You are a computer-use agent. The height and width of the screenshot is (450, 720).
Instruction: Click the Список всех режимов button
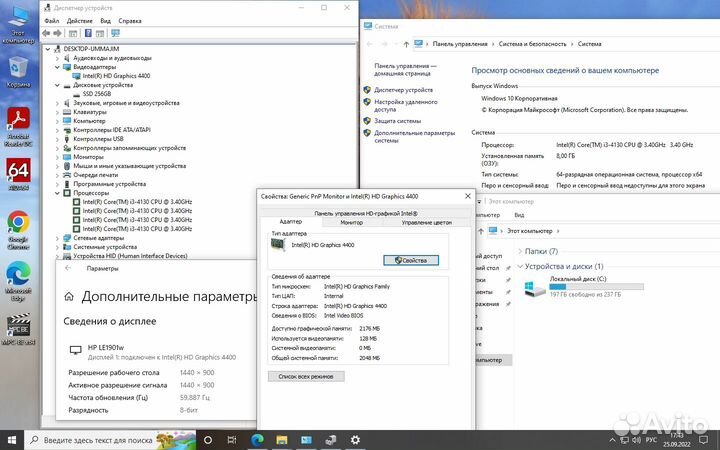tap(306, 377)
